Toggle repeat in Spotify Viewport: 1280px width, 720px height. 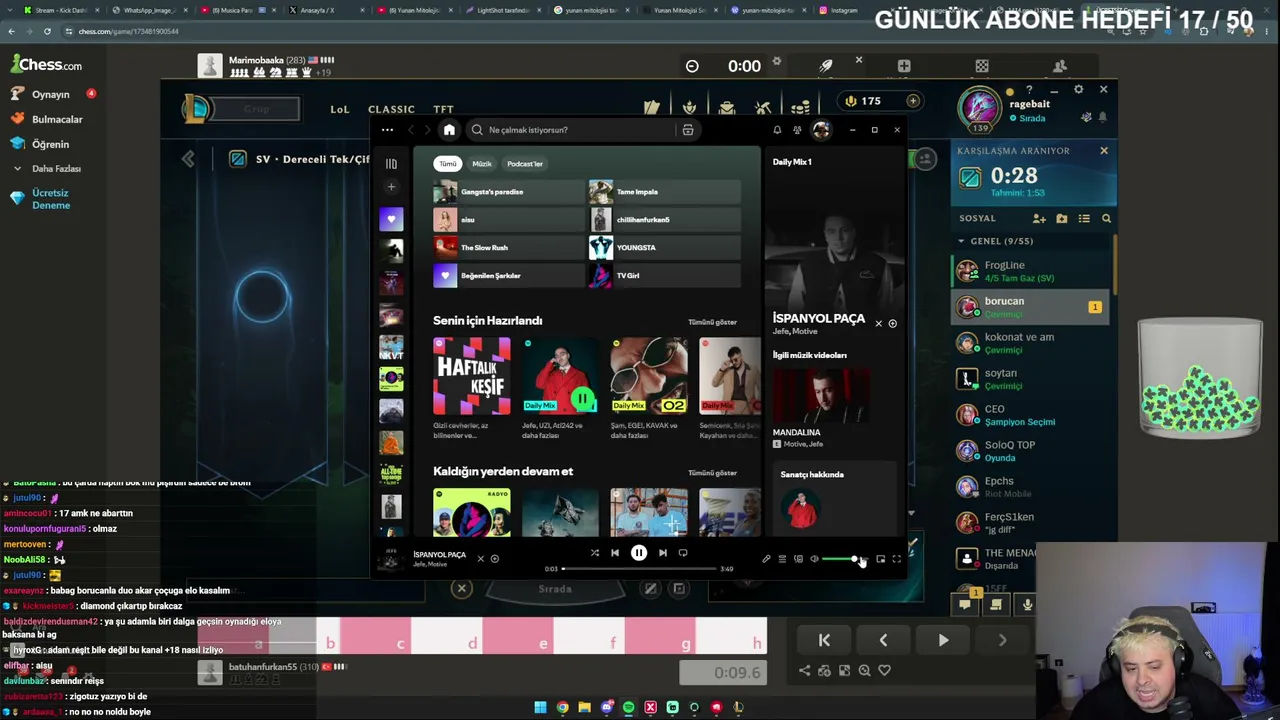(683, 553)
